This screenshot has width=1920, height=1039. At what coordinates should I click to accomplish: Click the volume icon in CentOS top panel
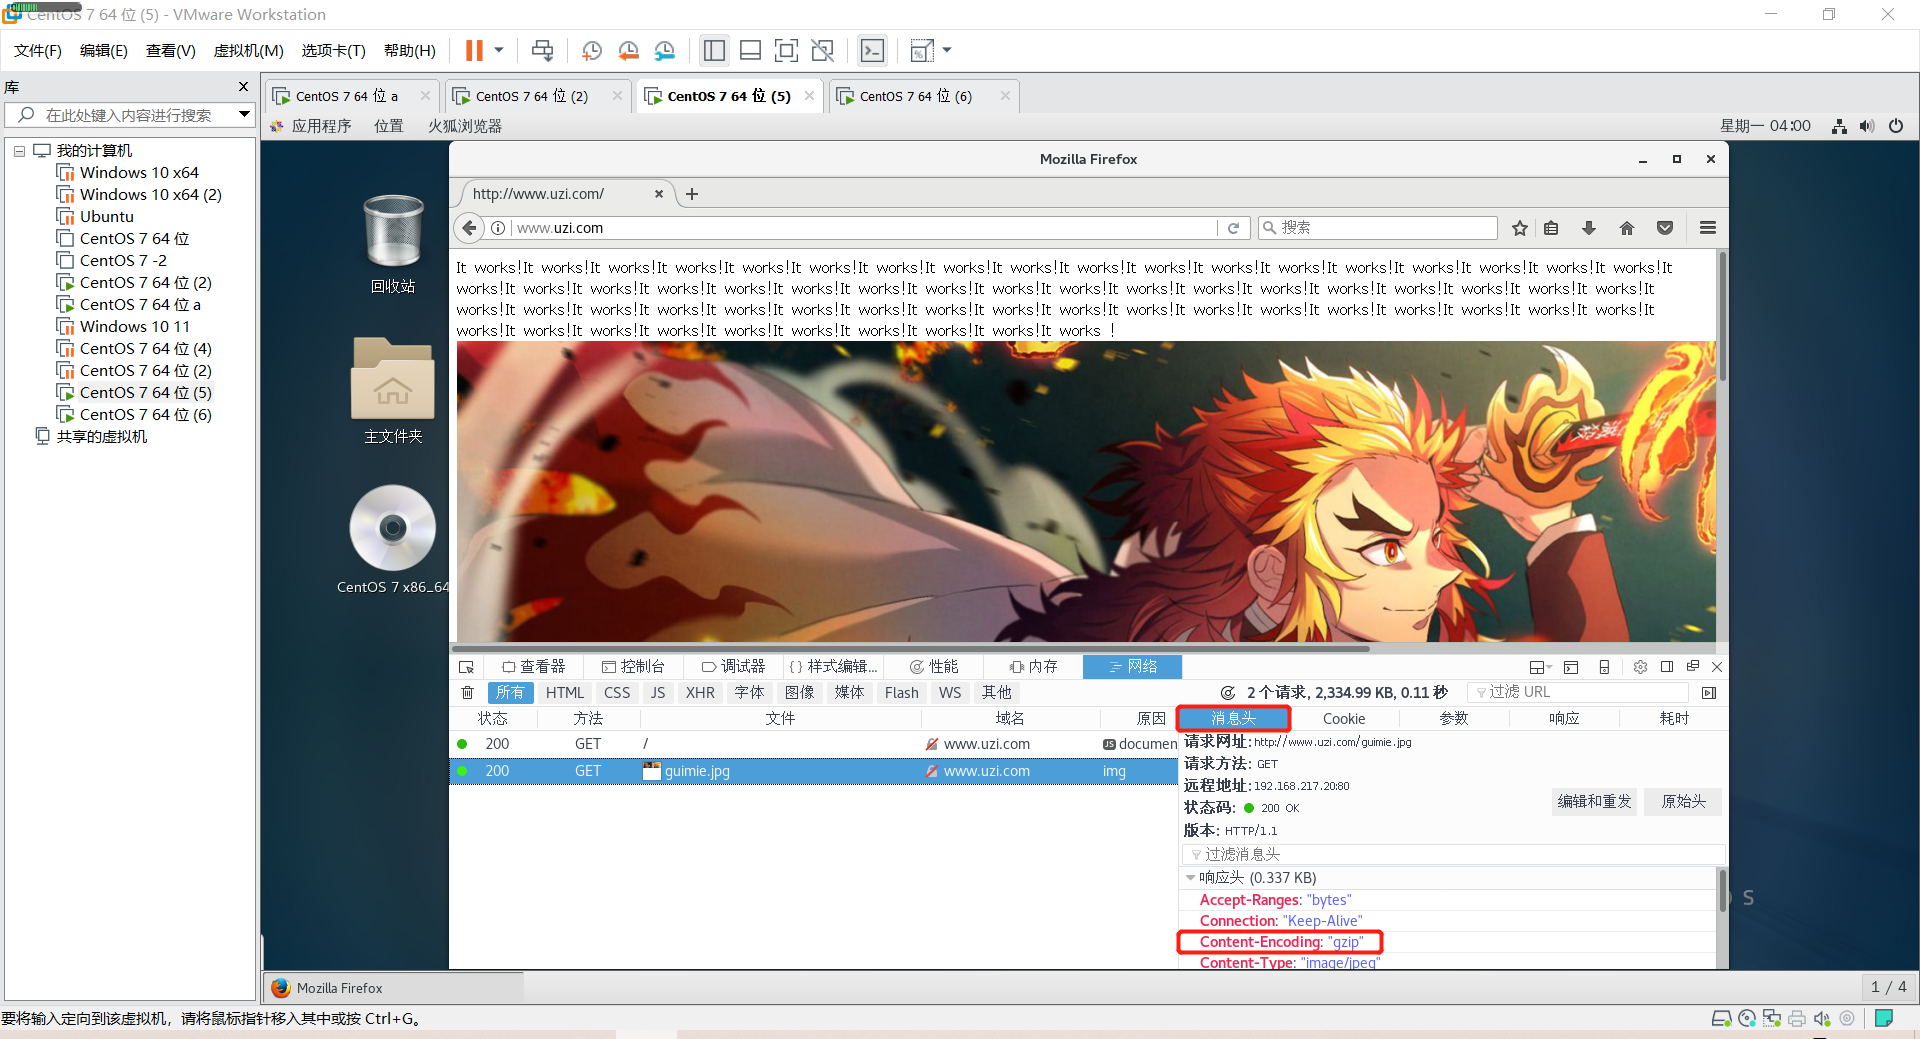point(1867,126)
